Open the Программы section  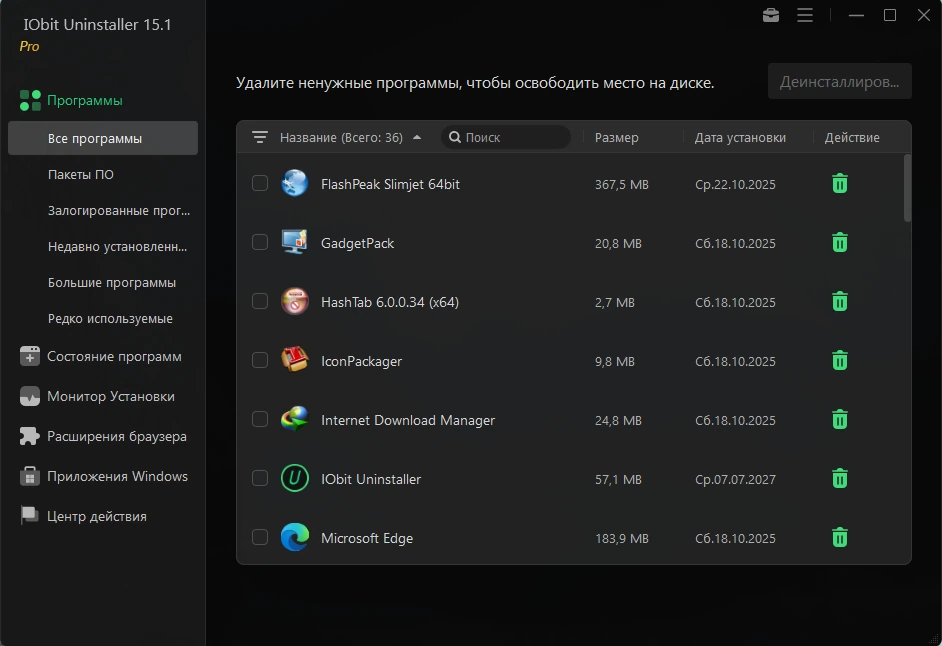(x=85, y=100)
